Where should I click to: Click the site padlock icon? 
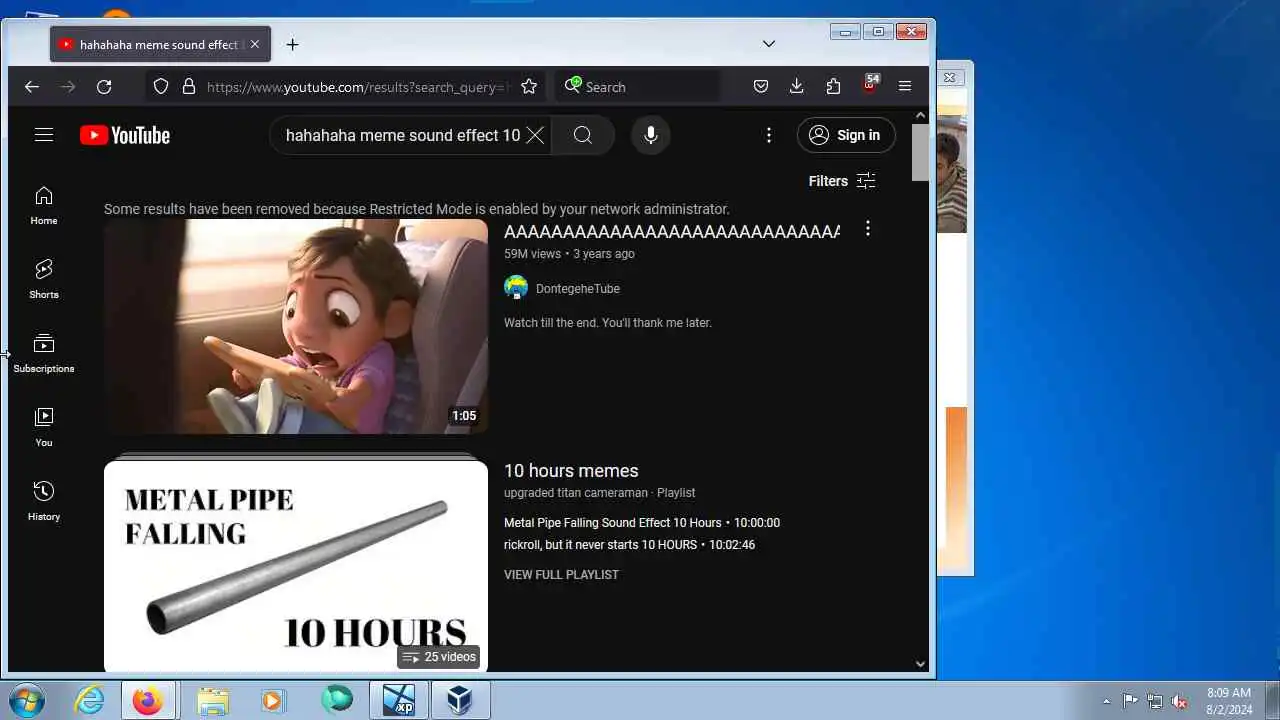189,87
